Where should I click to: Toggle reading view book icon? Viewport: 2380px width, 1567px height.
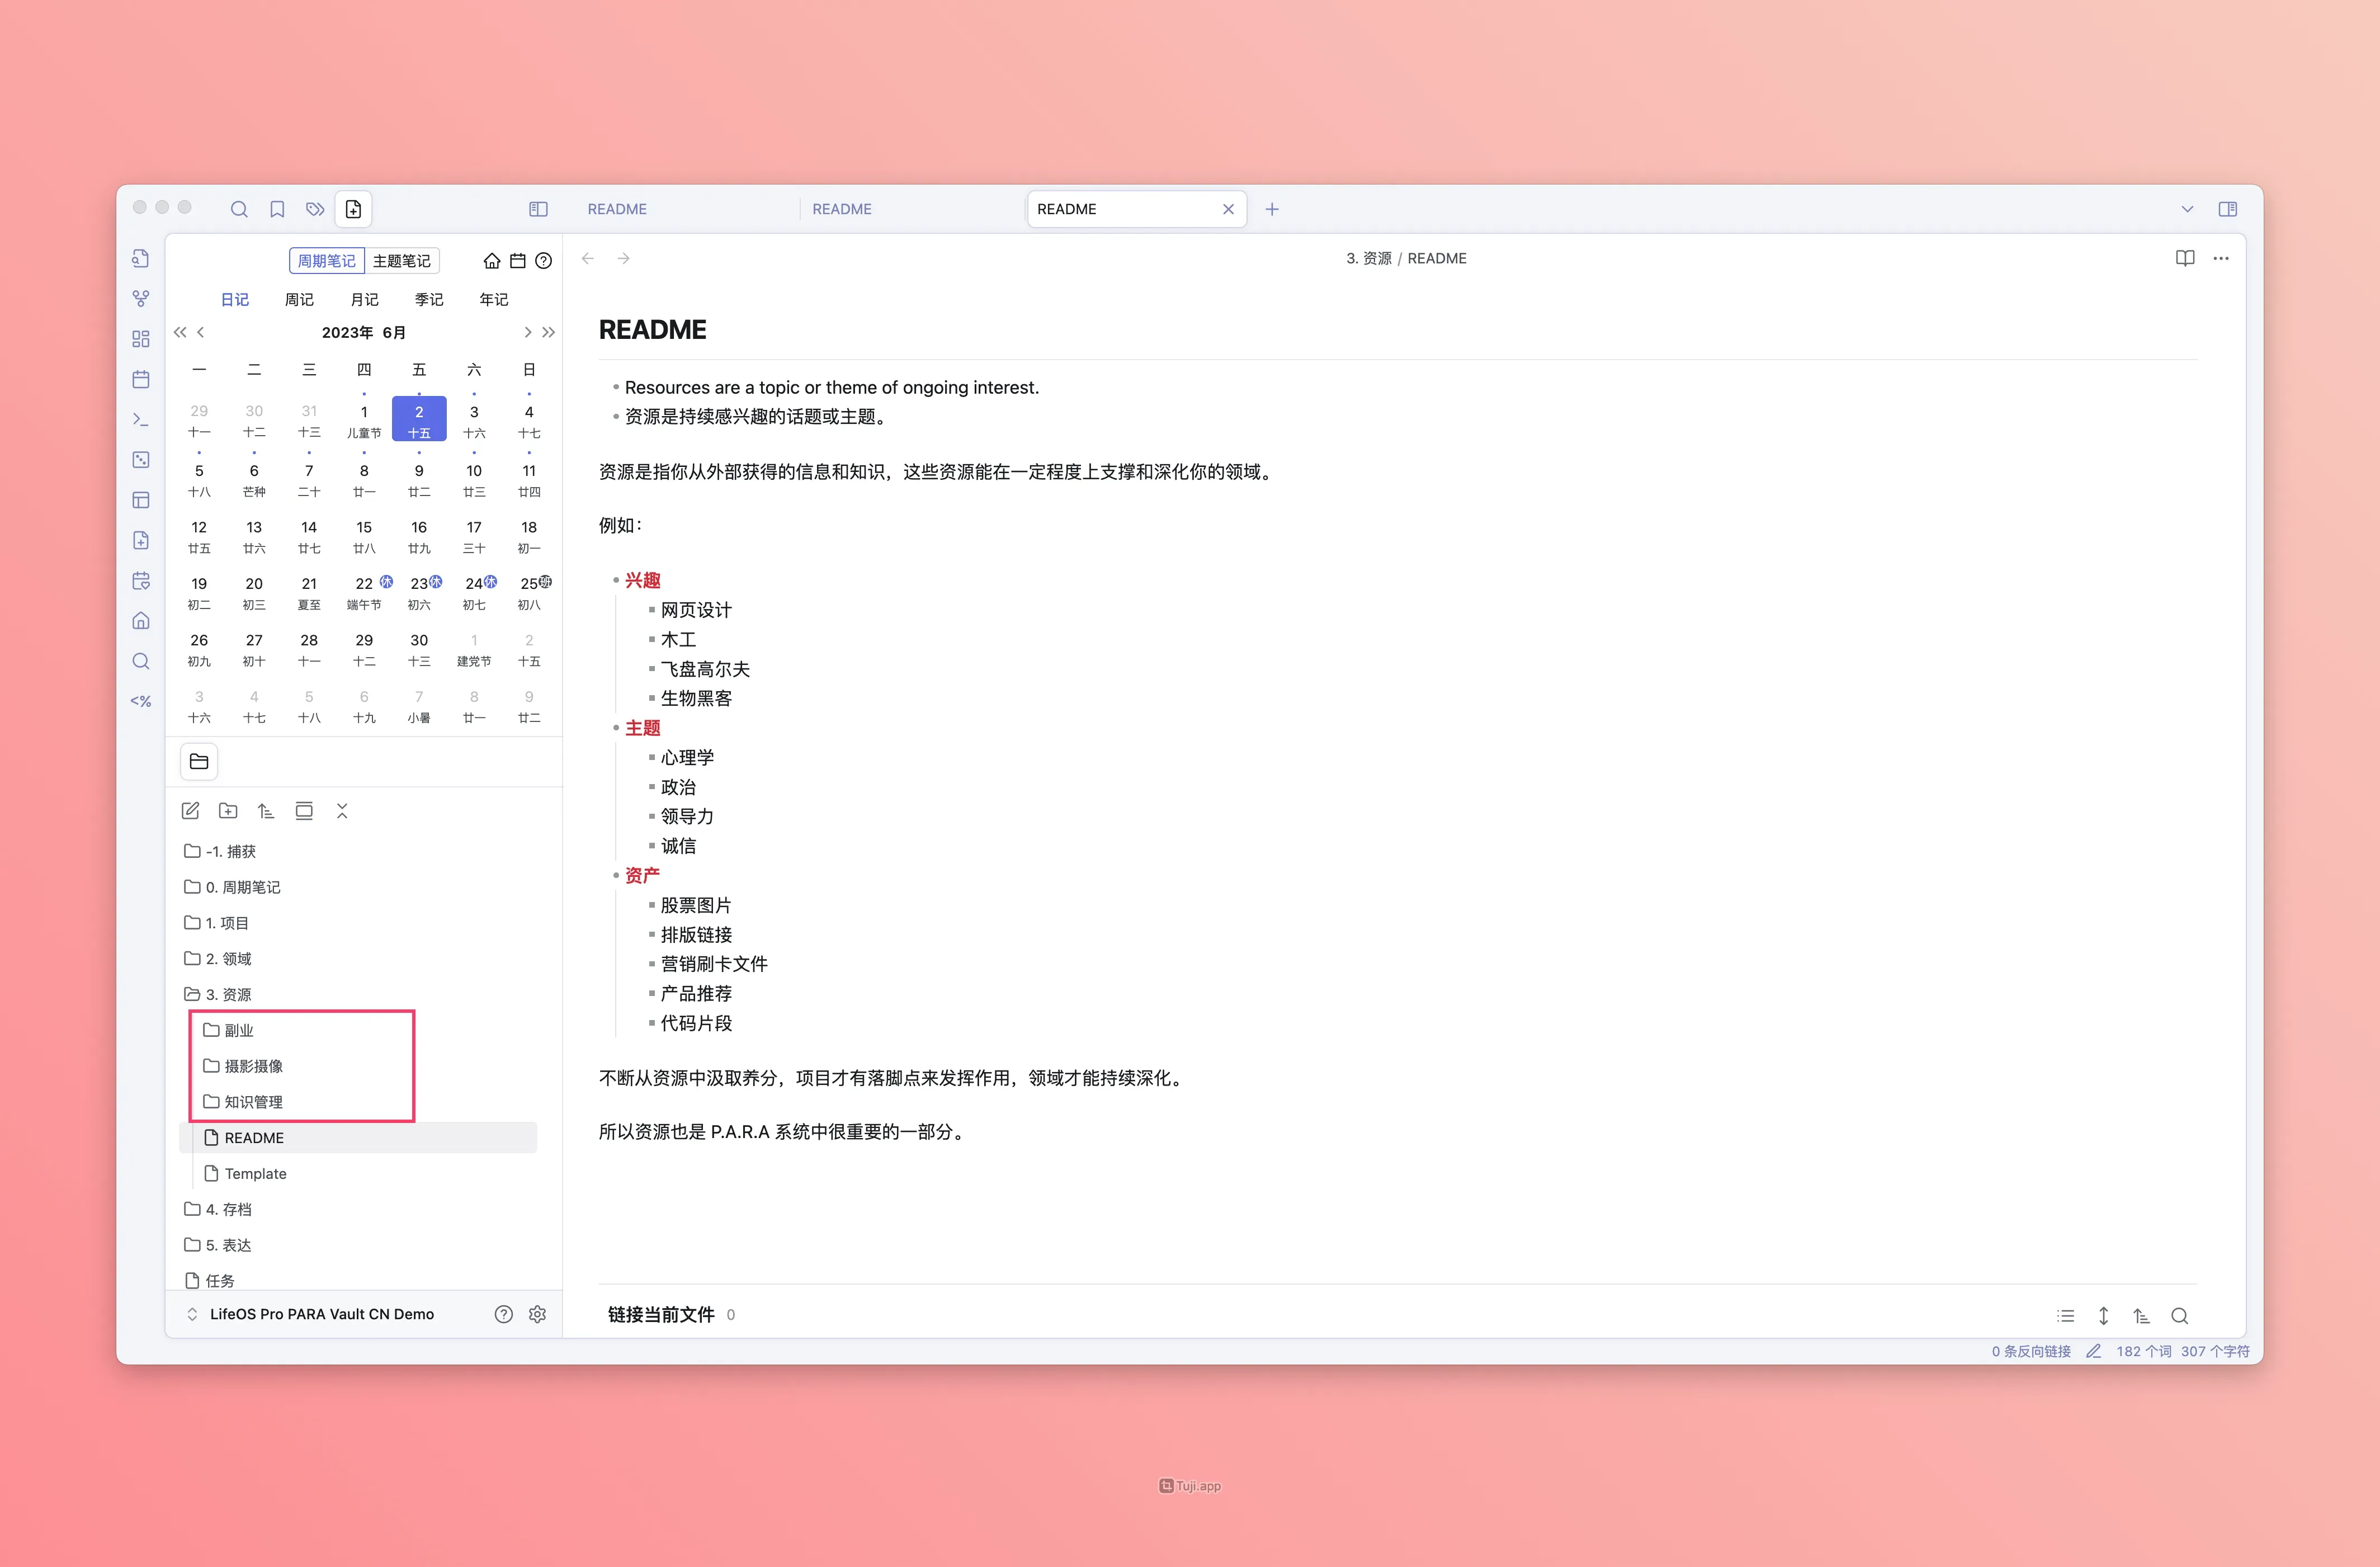point(2185,258)
